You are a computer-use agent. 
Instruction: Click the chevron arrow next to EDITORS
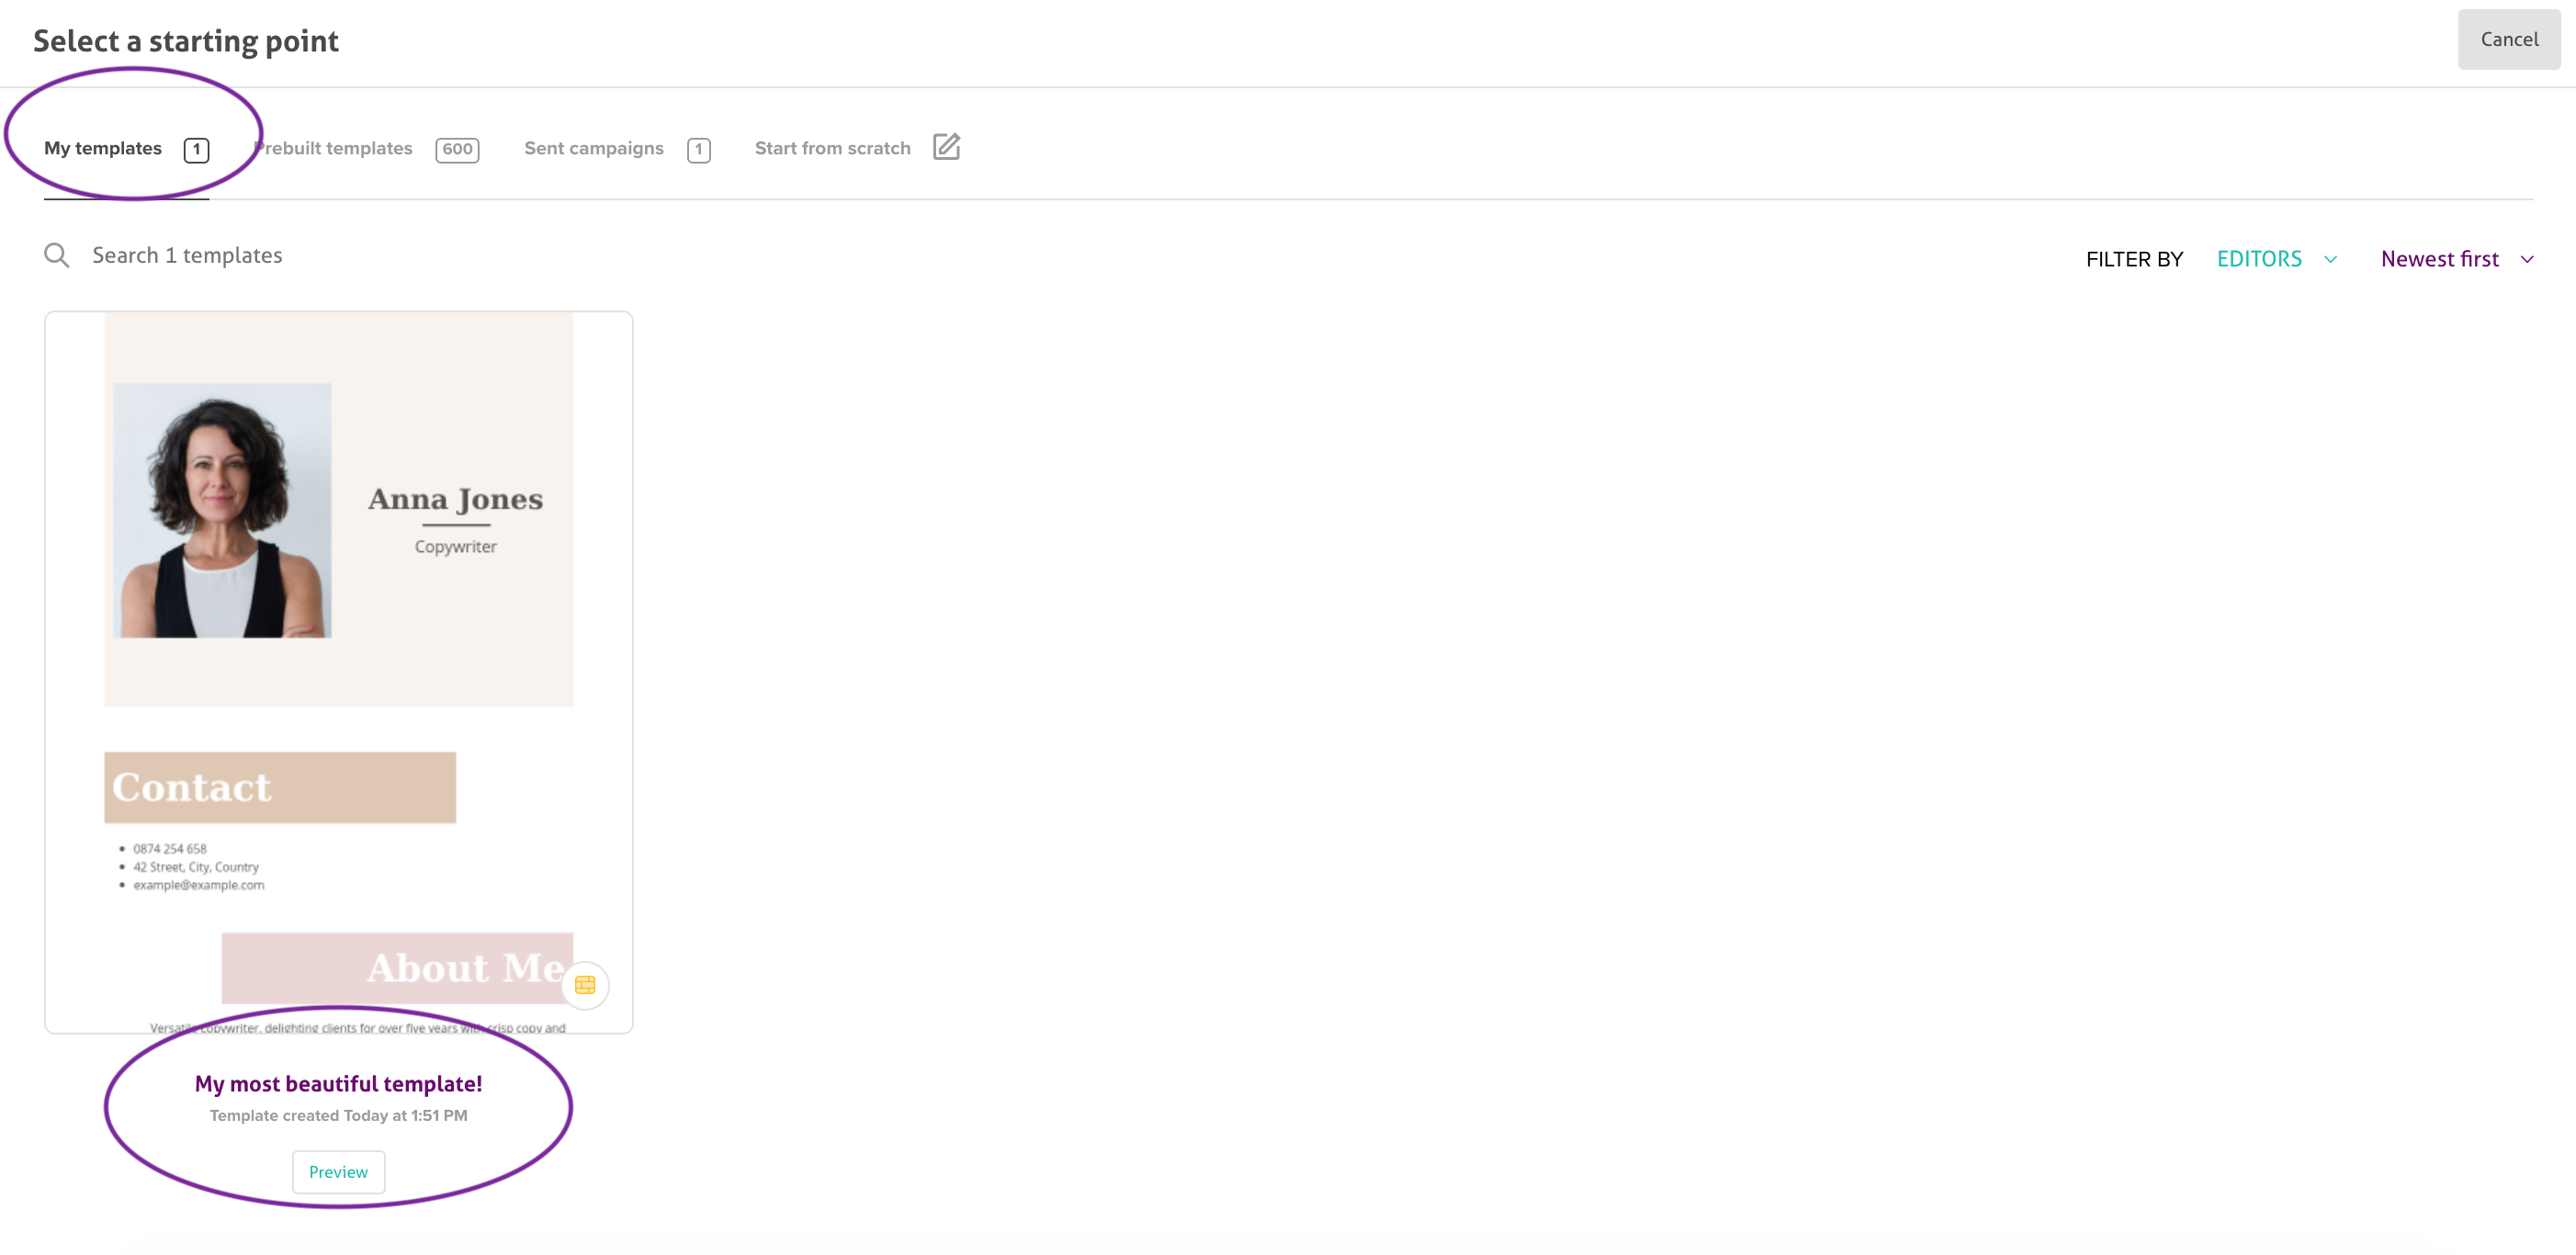(2331, 260)
